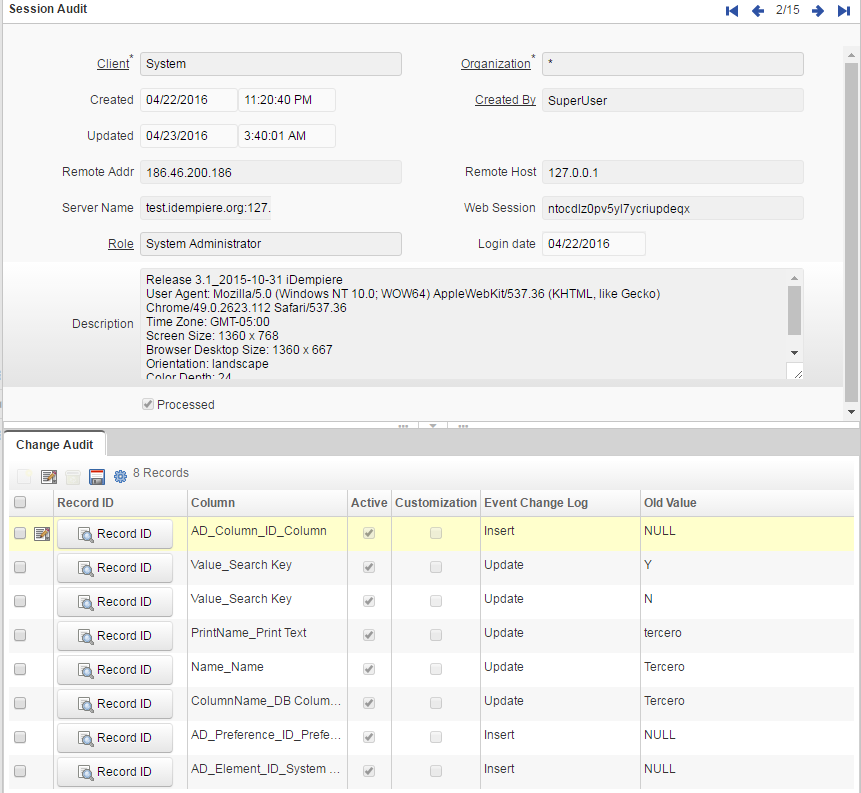Click the edit record icon in Change Audit toolbar

click(49, 477)
